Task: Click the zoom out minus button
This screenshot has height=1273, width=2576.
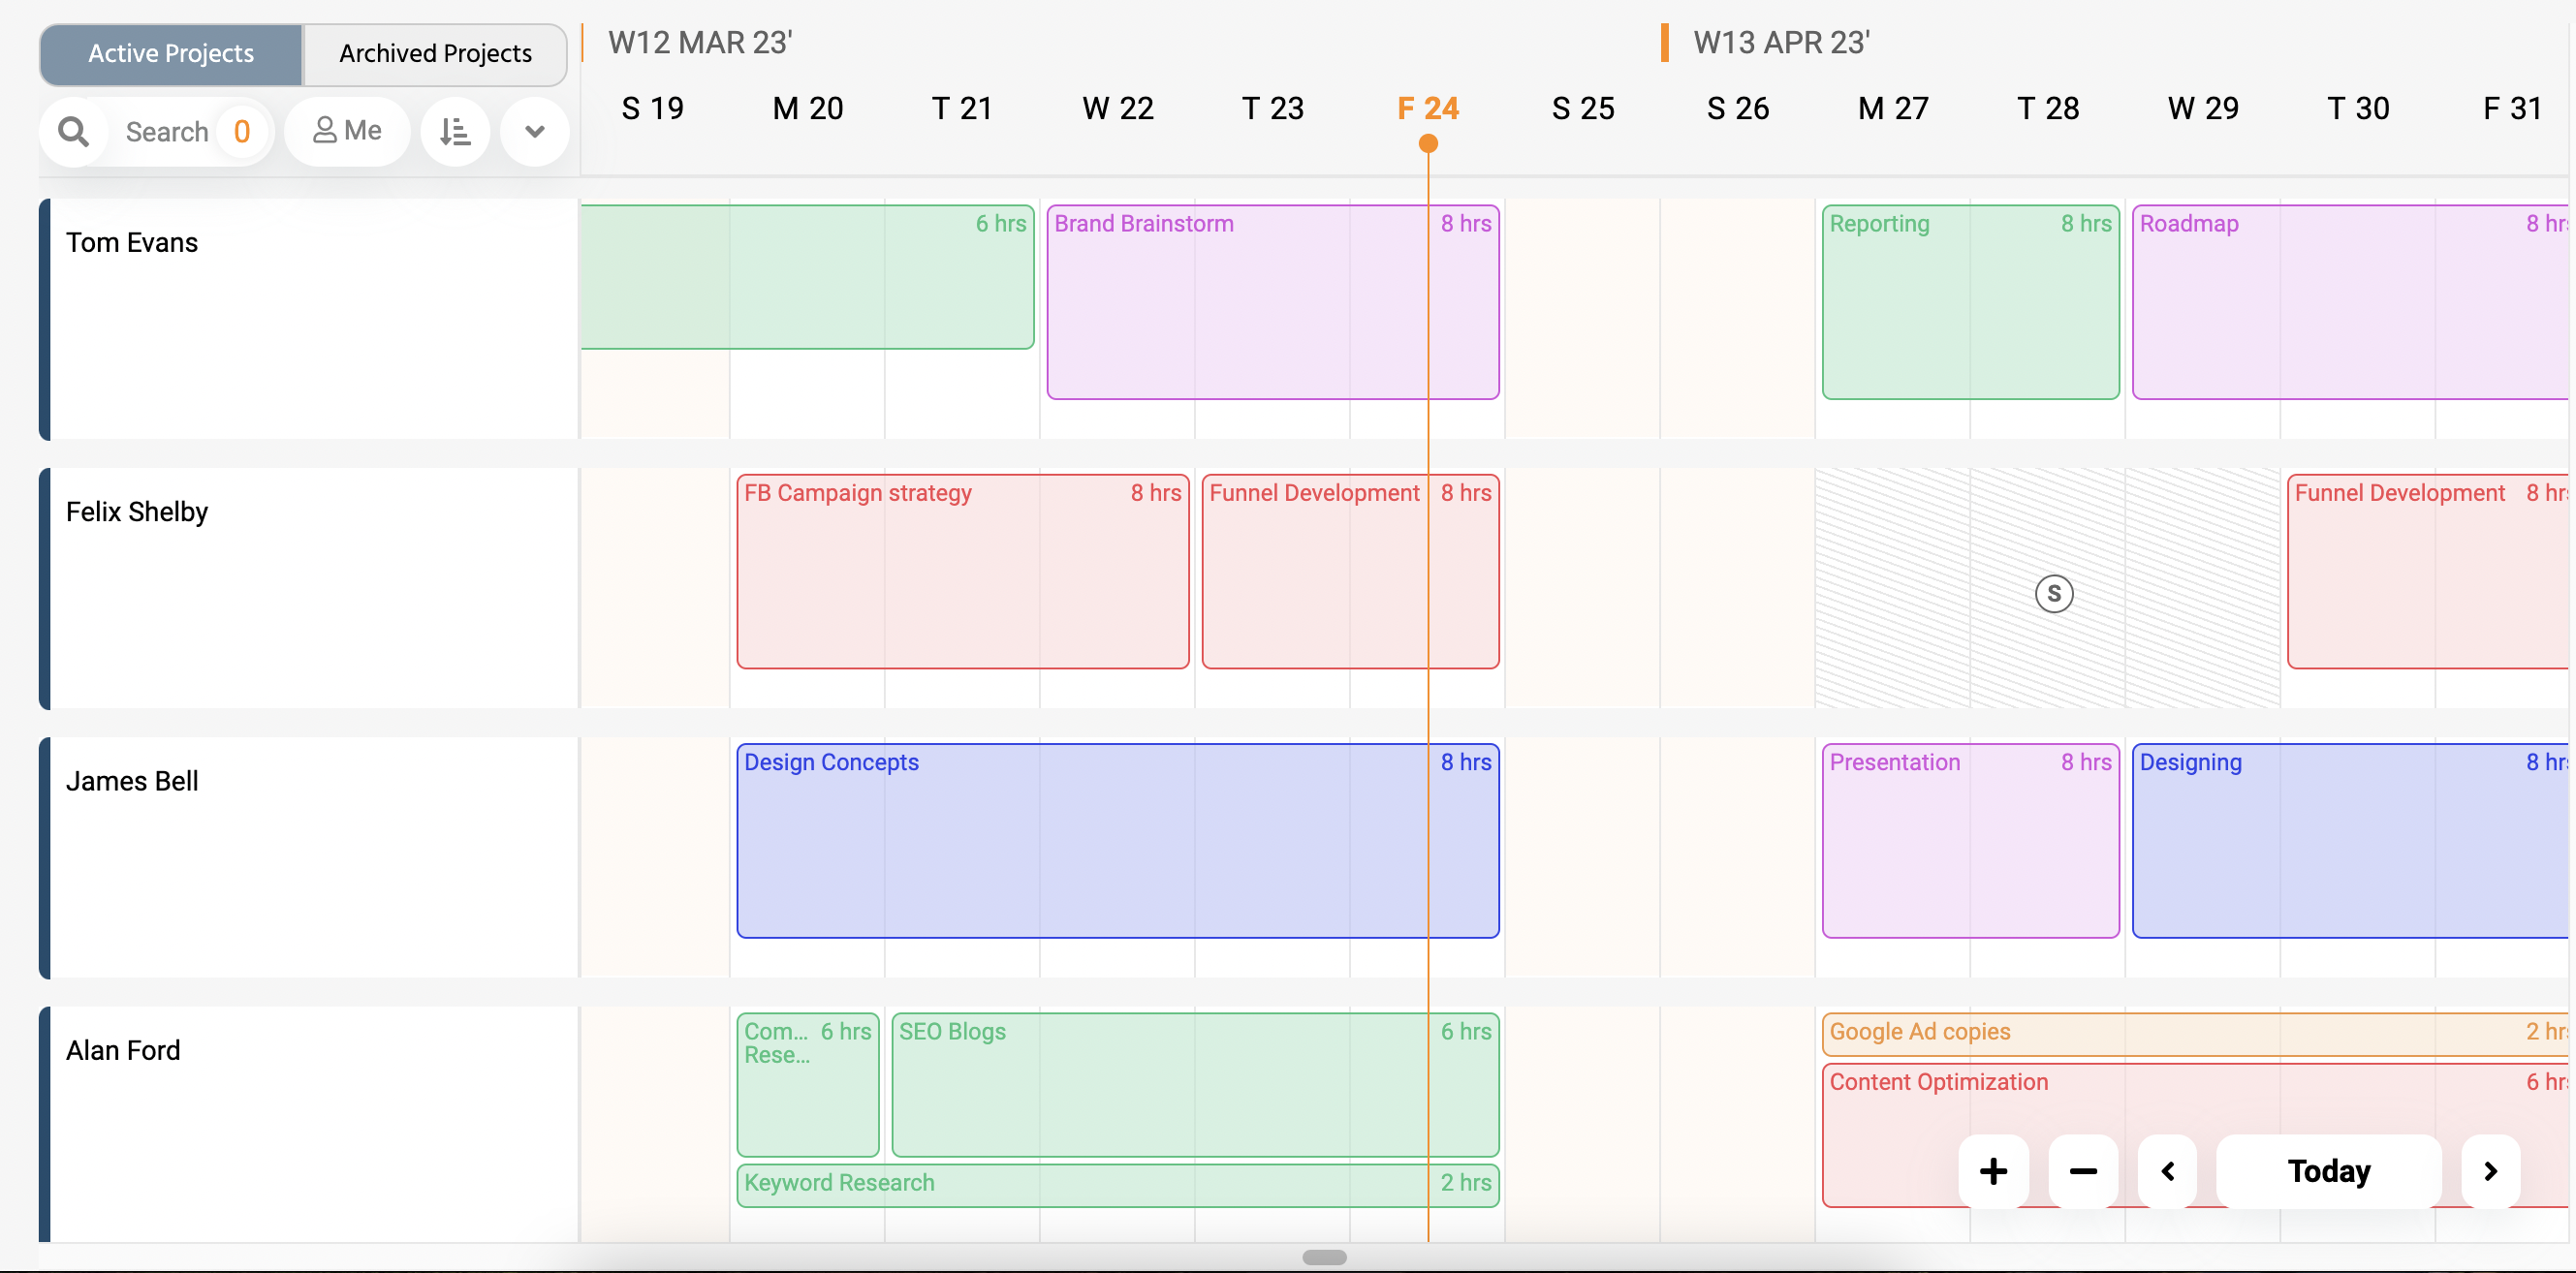Action: coord(2082,1171)
